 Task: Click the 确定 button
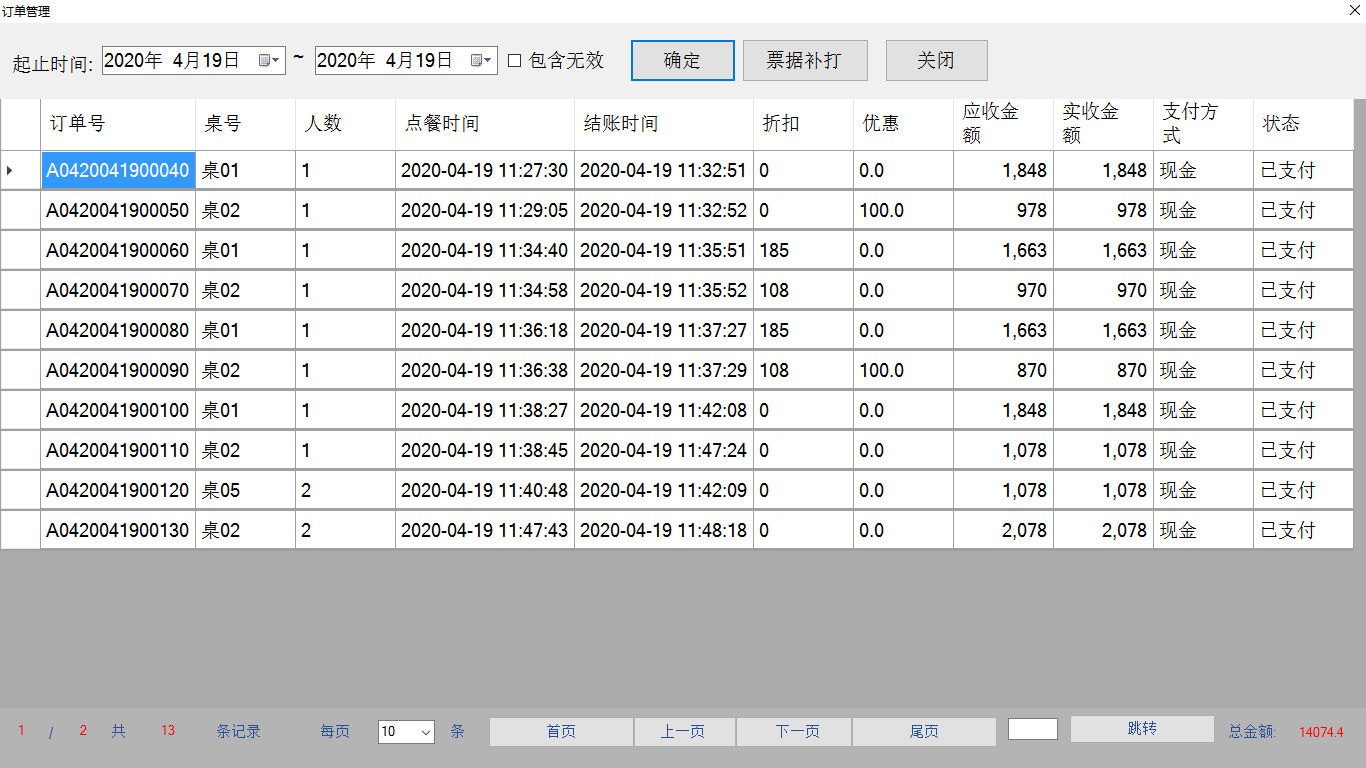(x=683, y=60)
